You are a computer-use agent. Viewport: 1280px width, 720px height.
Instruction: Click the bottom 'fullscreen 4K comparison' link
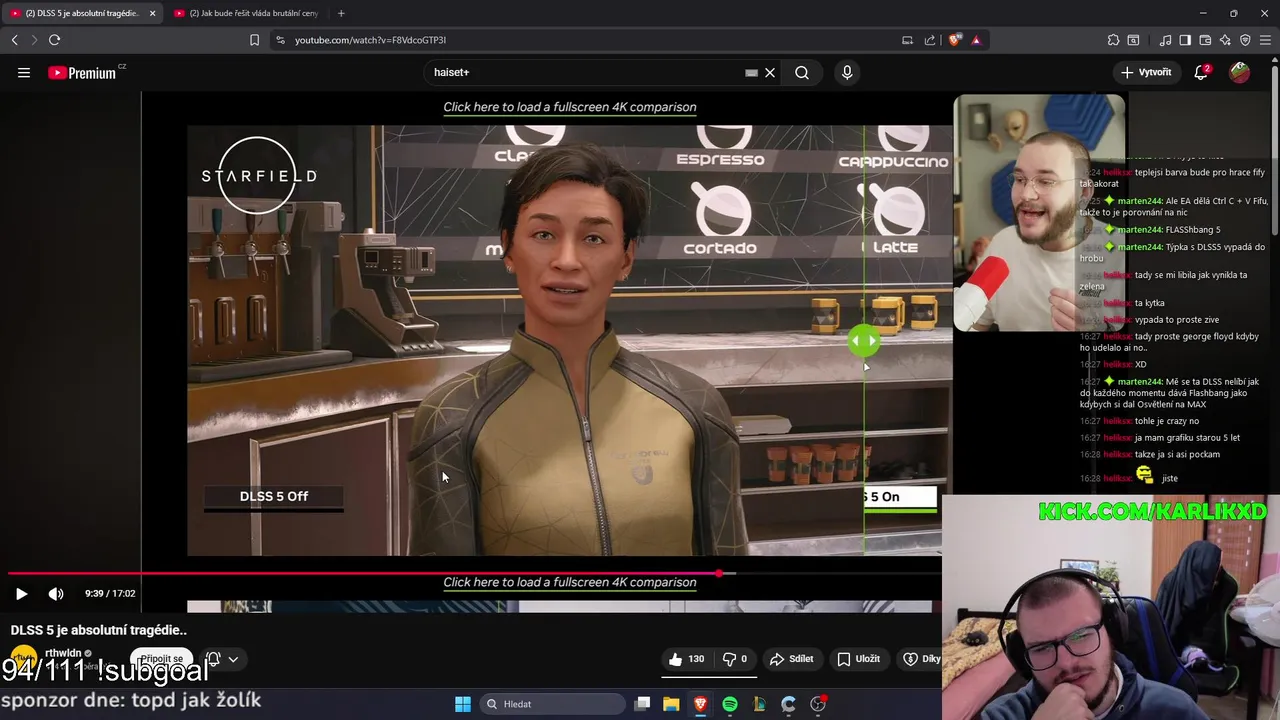(570, 582)
